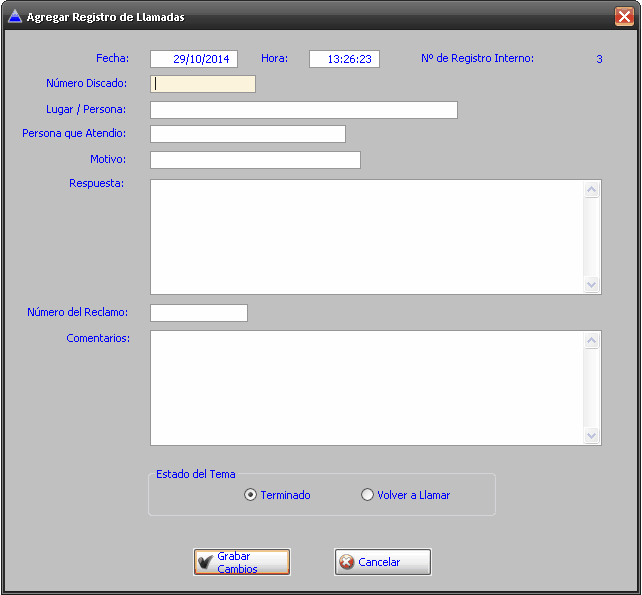Close the Agregar Registro de Llamadas window

click(623, 16)
